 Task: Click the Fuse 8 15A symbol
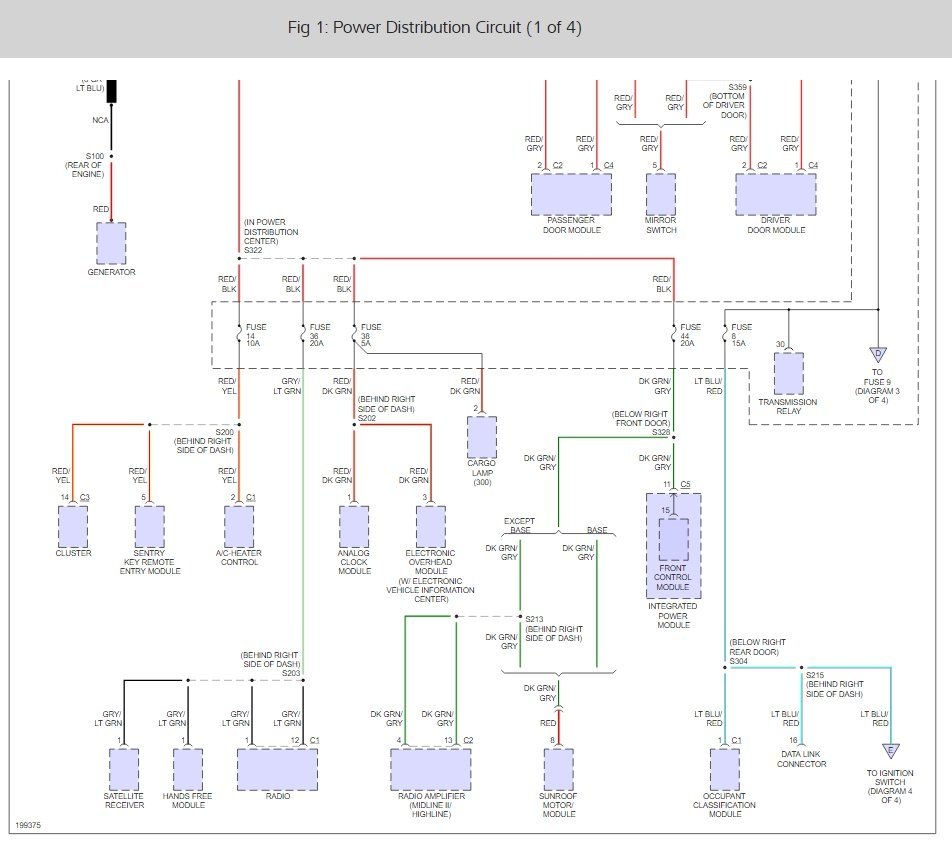point(725,334)
